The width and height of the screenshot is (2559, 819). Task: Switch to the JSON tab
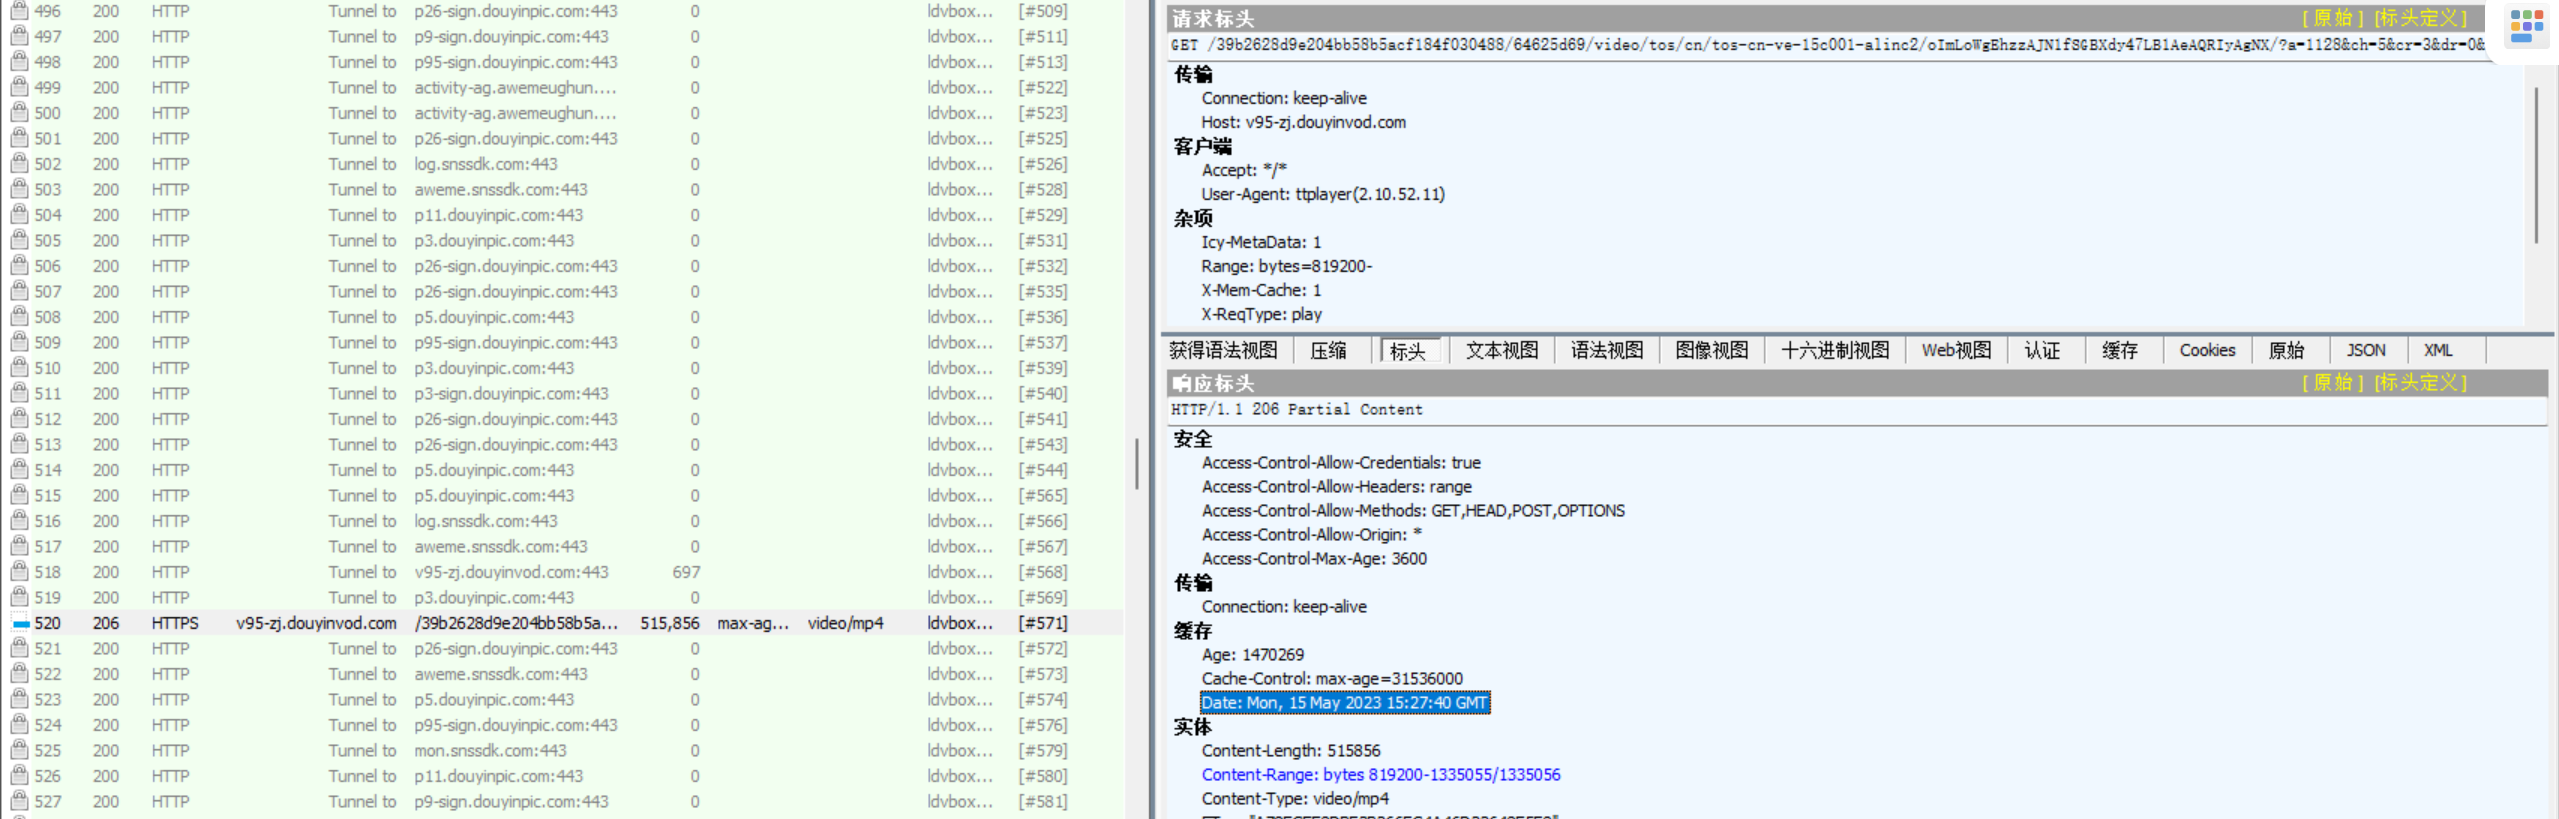point(2365,351)
